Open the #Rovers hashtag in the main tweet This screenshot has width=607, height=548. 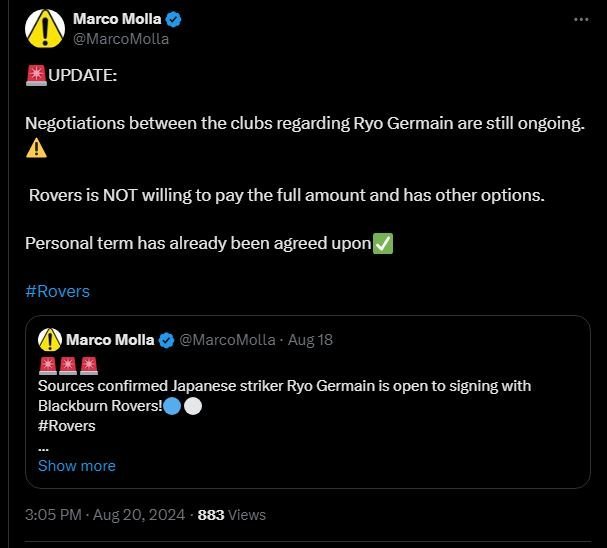pos(57,291)
